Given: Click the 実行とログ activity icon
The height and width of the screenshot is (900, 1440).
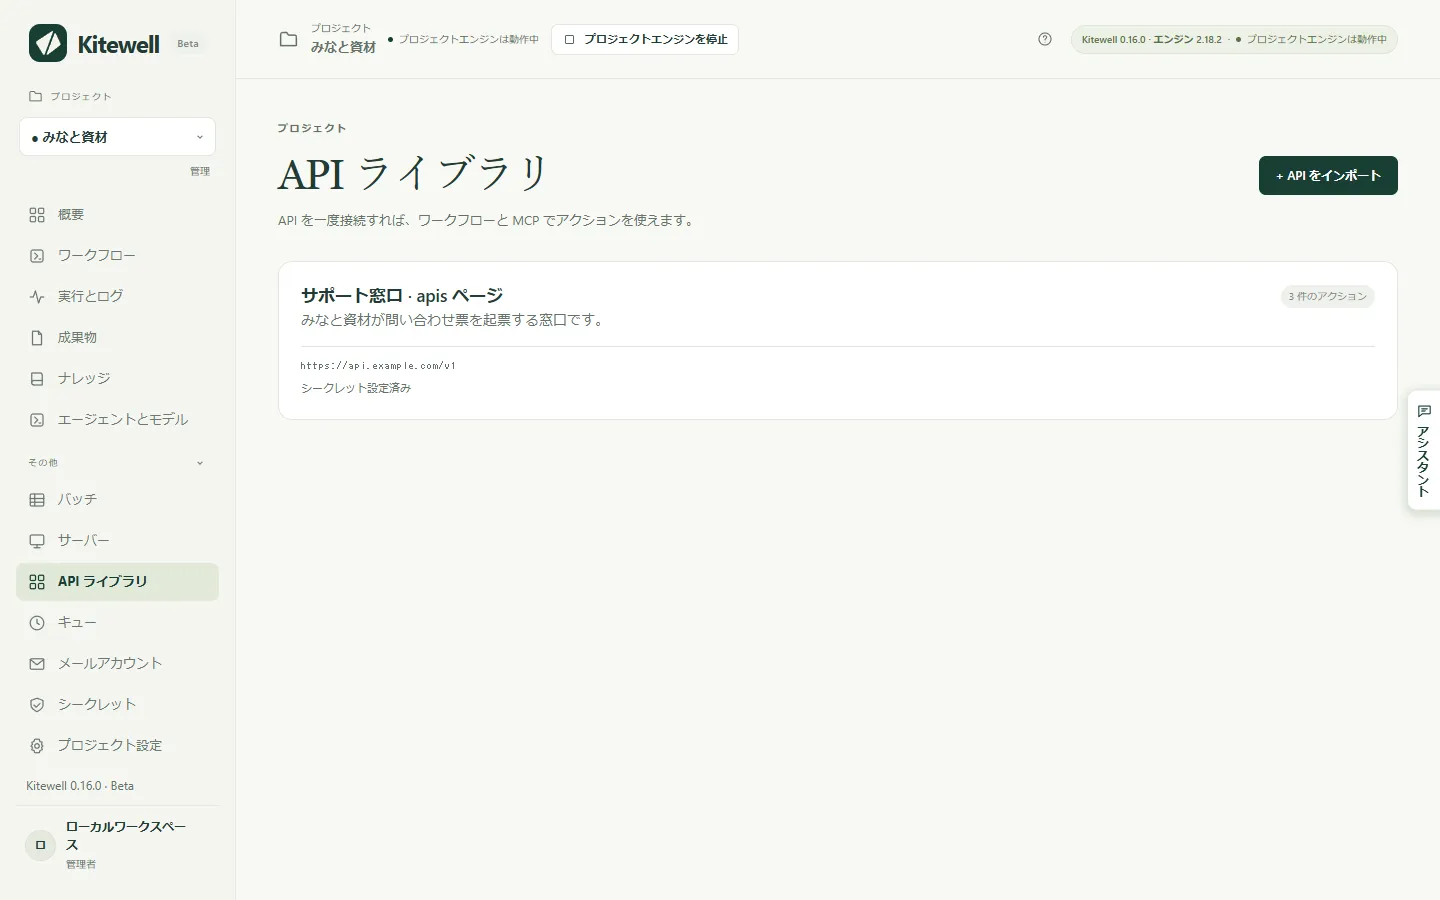Looking at the screenshot, I should point(37,297).
